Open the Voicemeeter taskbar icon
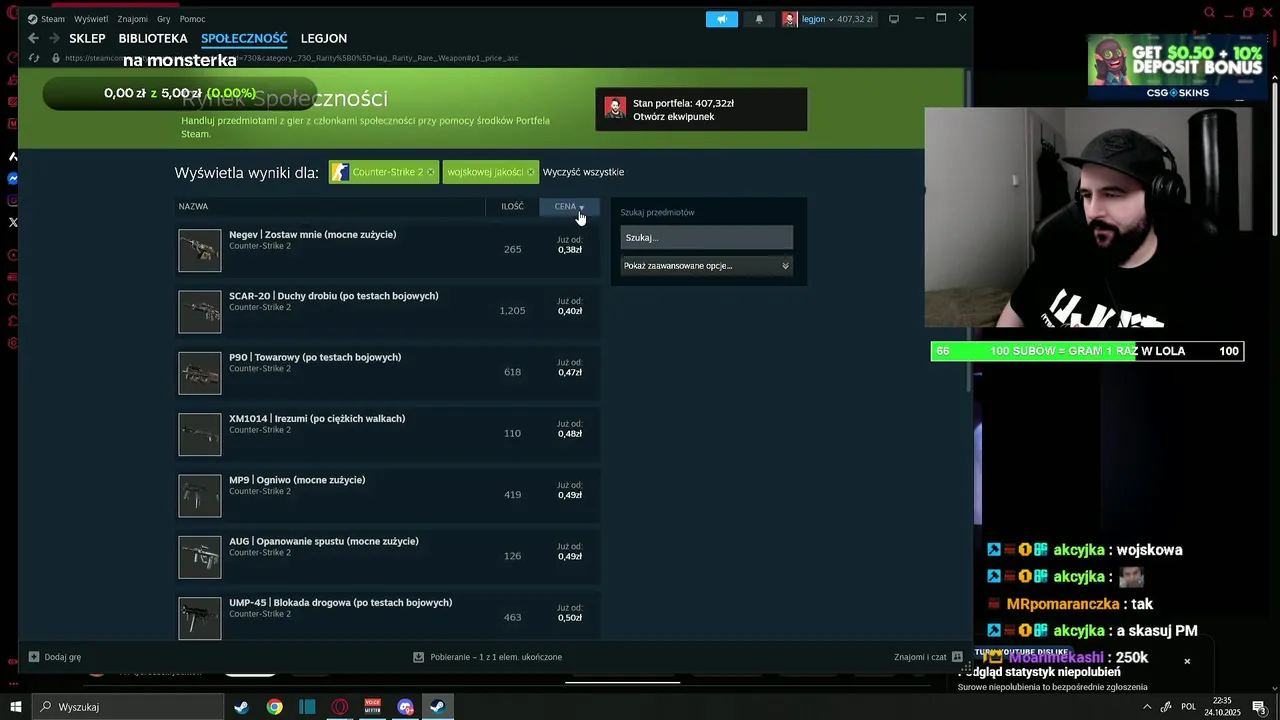 click(373, 707)
